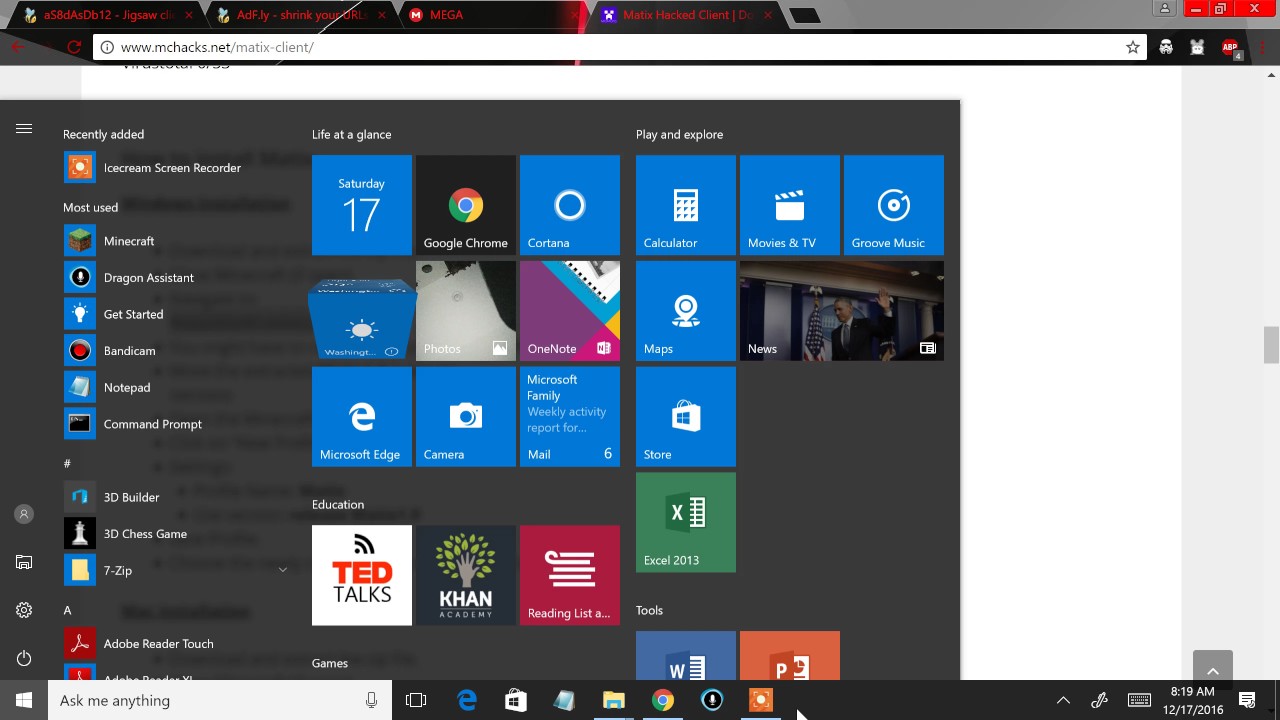Open Dragon Assistant app entry

coord(170,277)
